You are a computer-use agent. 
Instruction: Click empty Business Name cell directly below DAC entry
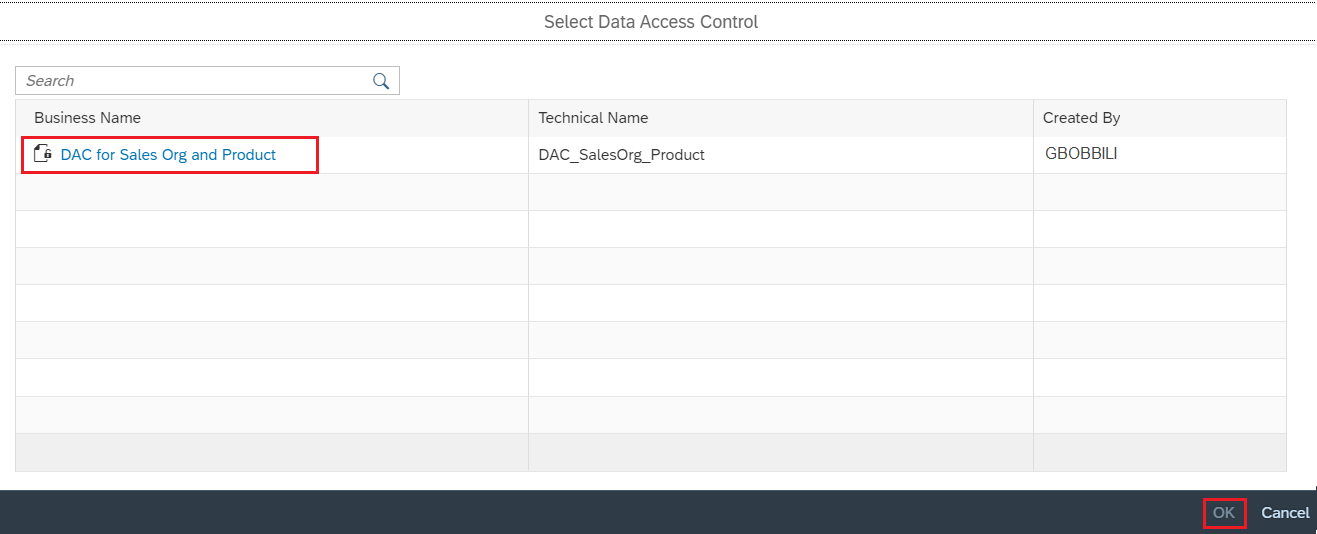pos(272,192)
